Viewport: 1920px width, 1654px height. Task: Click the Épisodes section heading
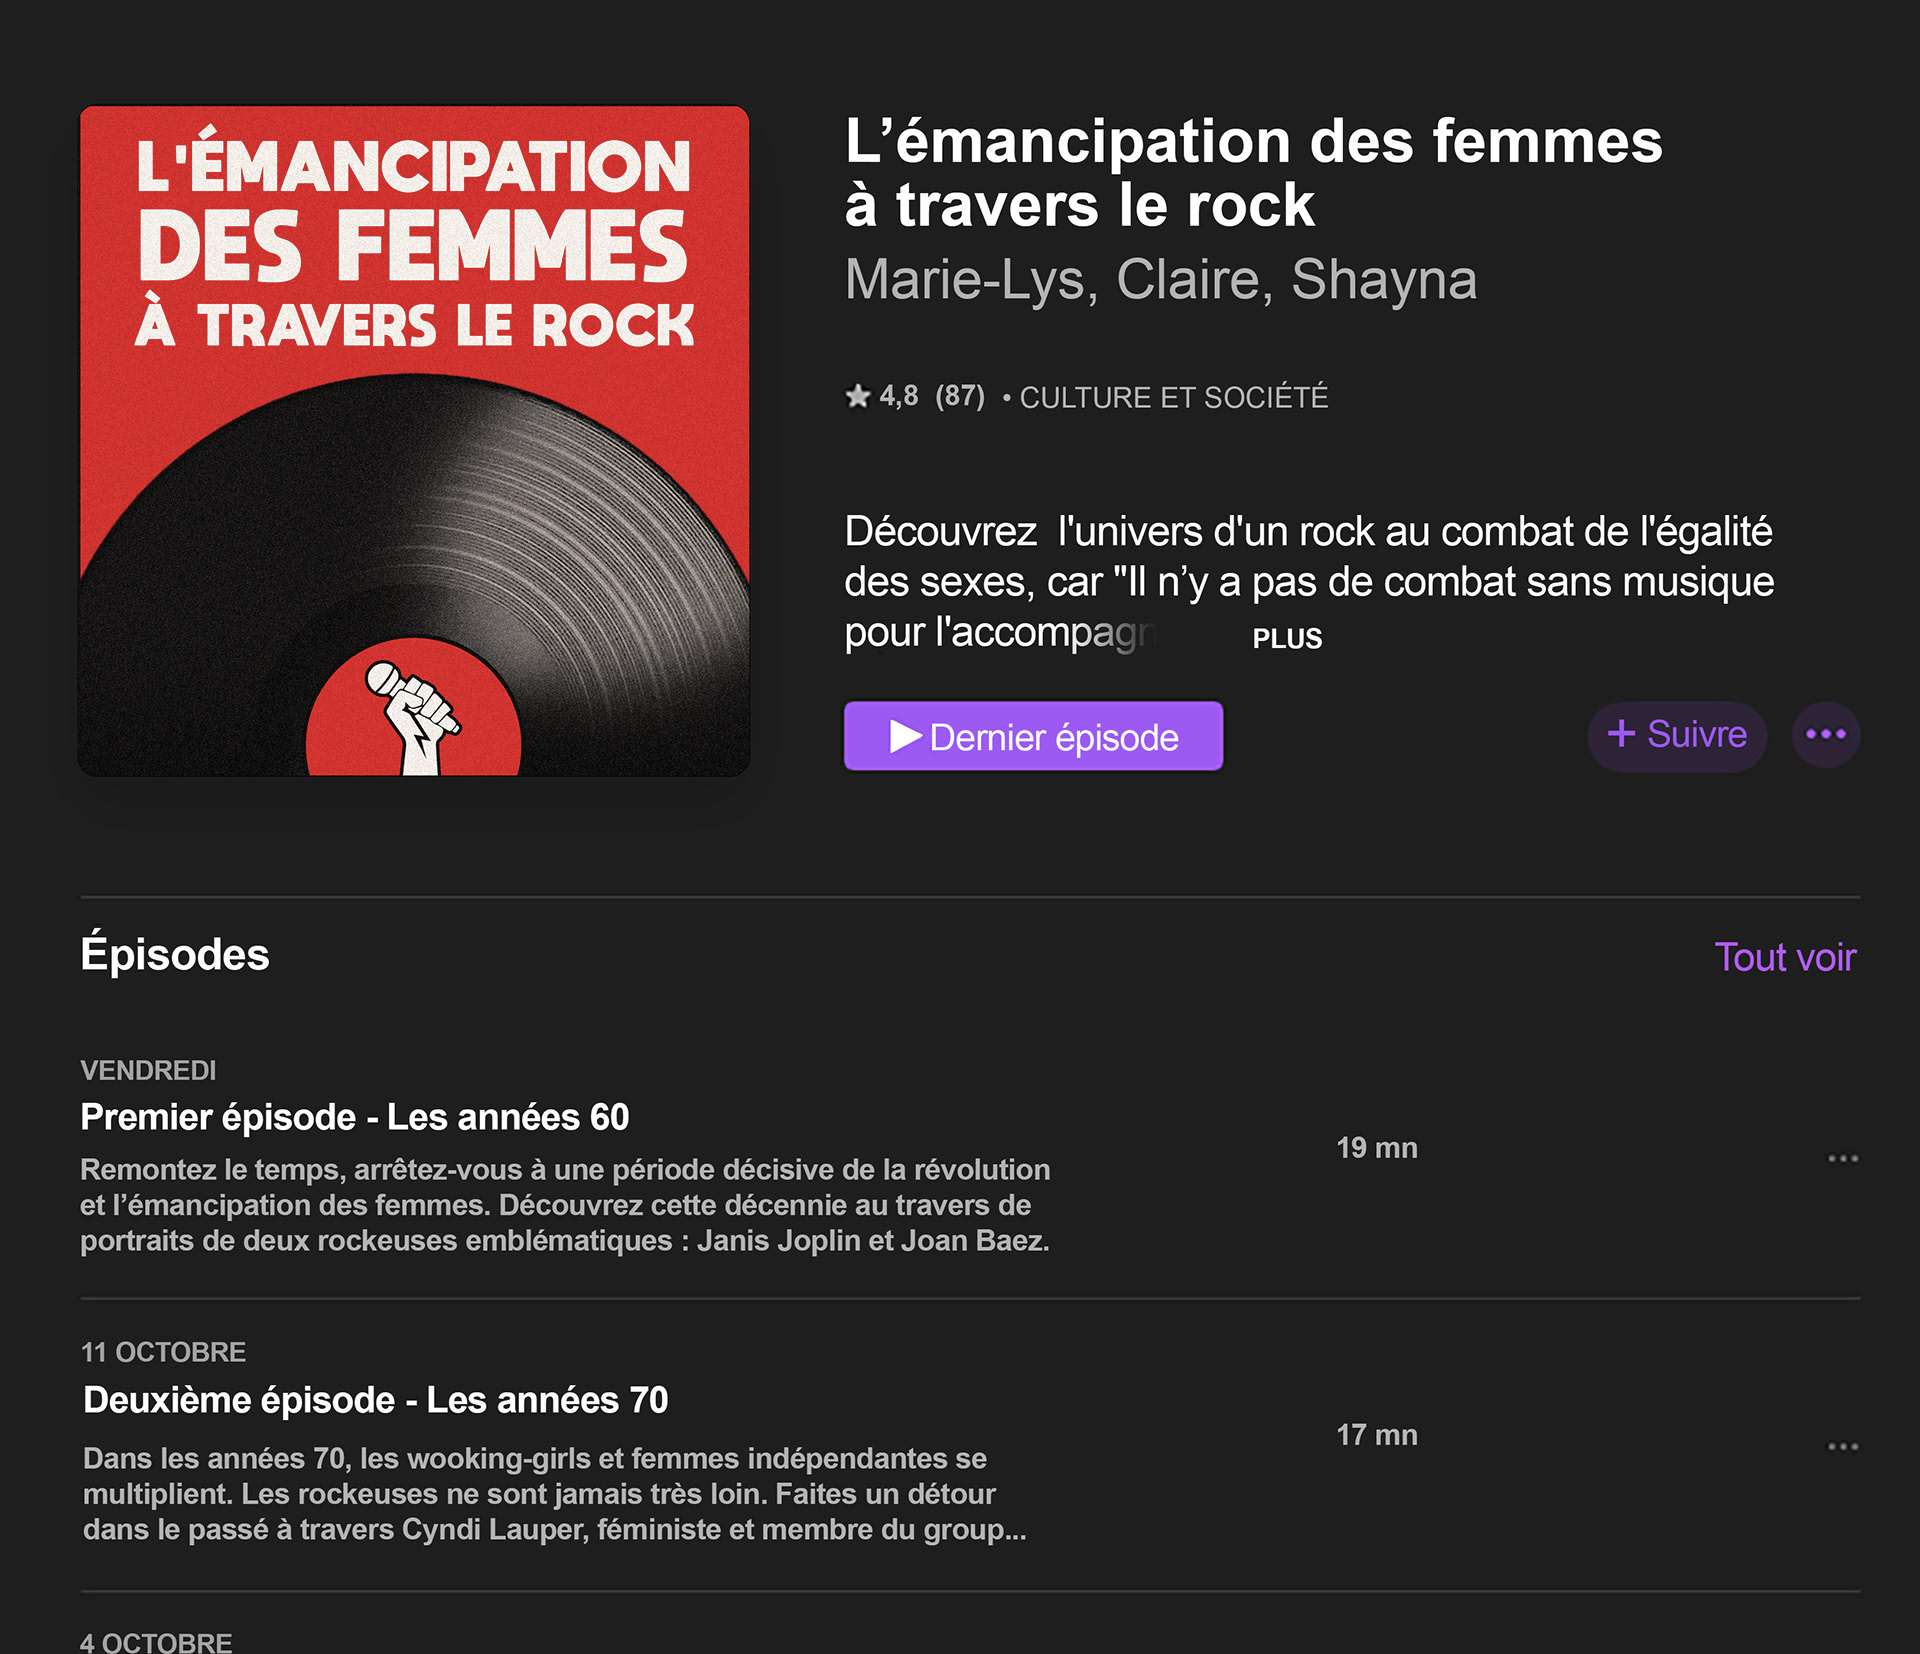coord(175,954)
